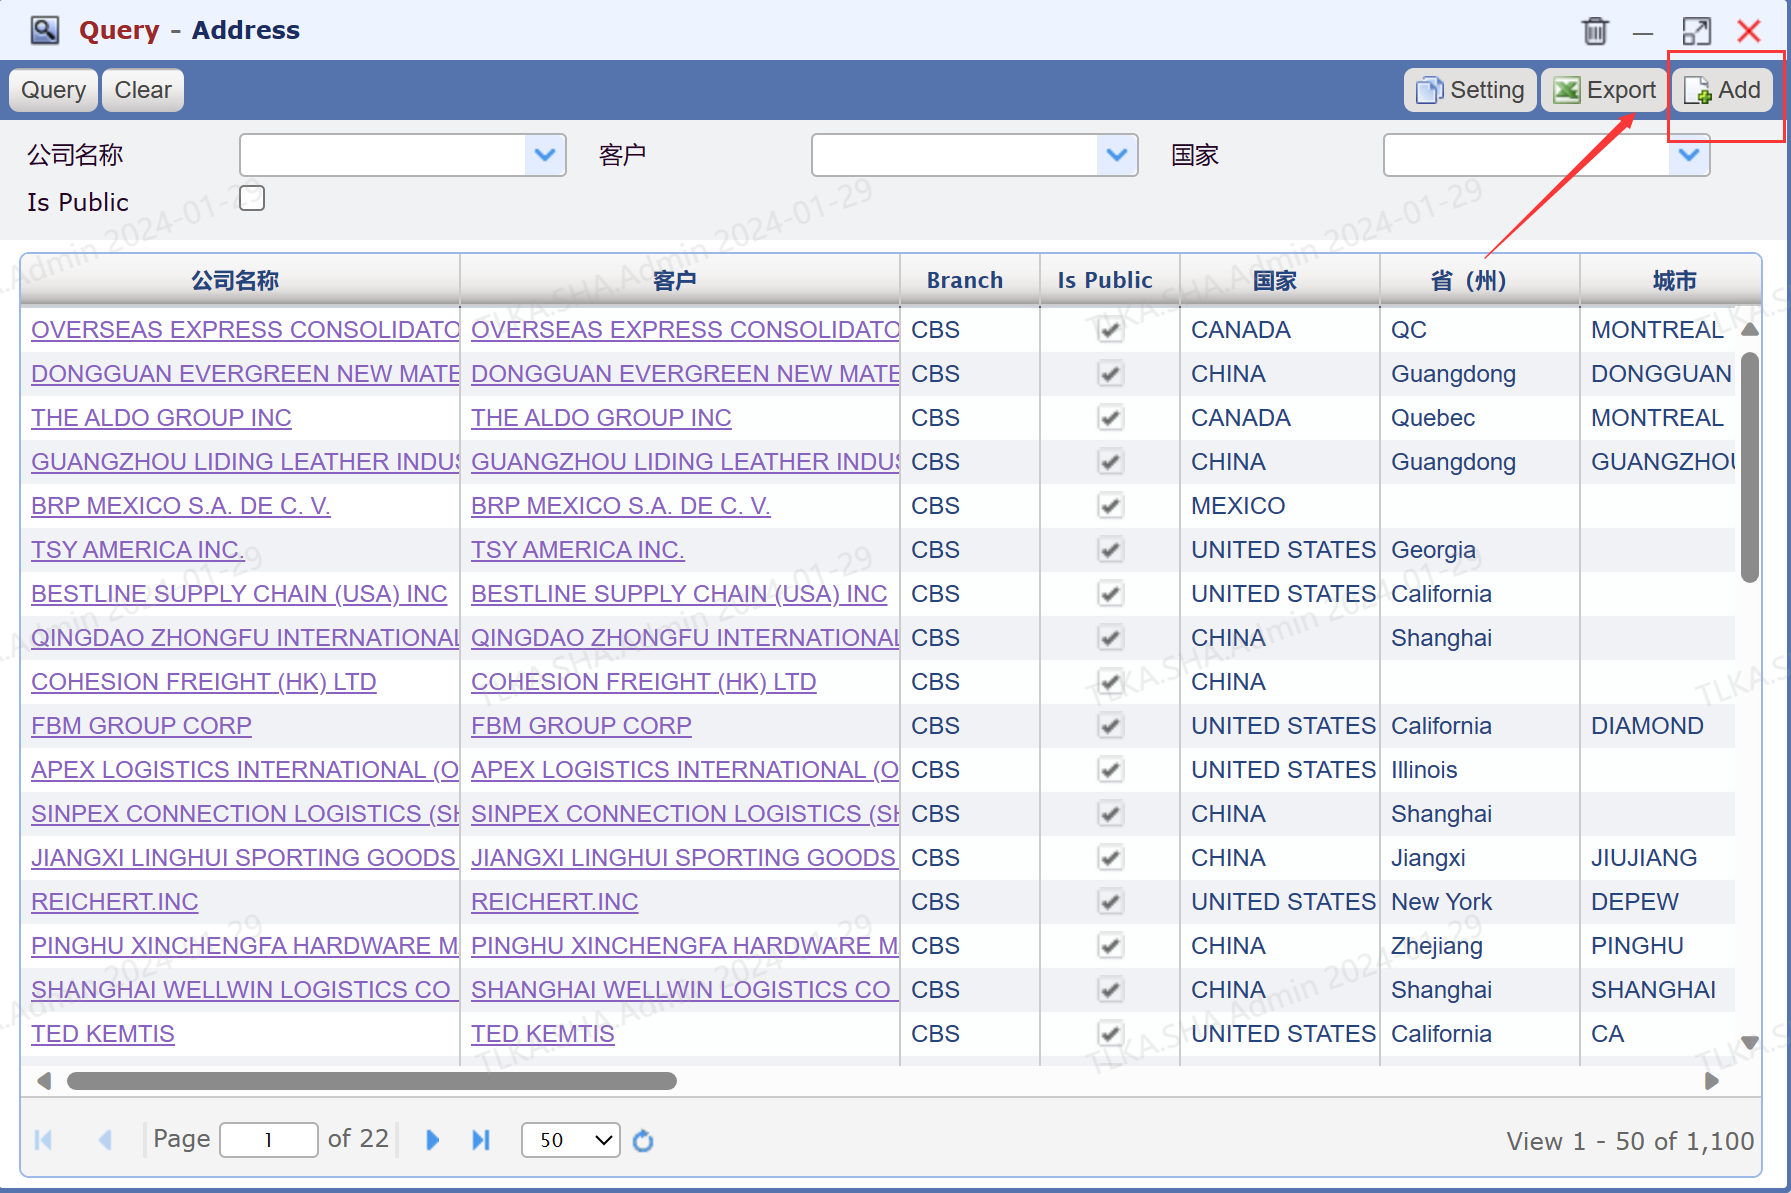The height and width of the screenshot is (1193, 1791).
Task: Sort by the 国家 column header
Action: click(1275, 280)
